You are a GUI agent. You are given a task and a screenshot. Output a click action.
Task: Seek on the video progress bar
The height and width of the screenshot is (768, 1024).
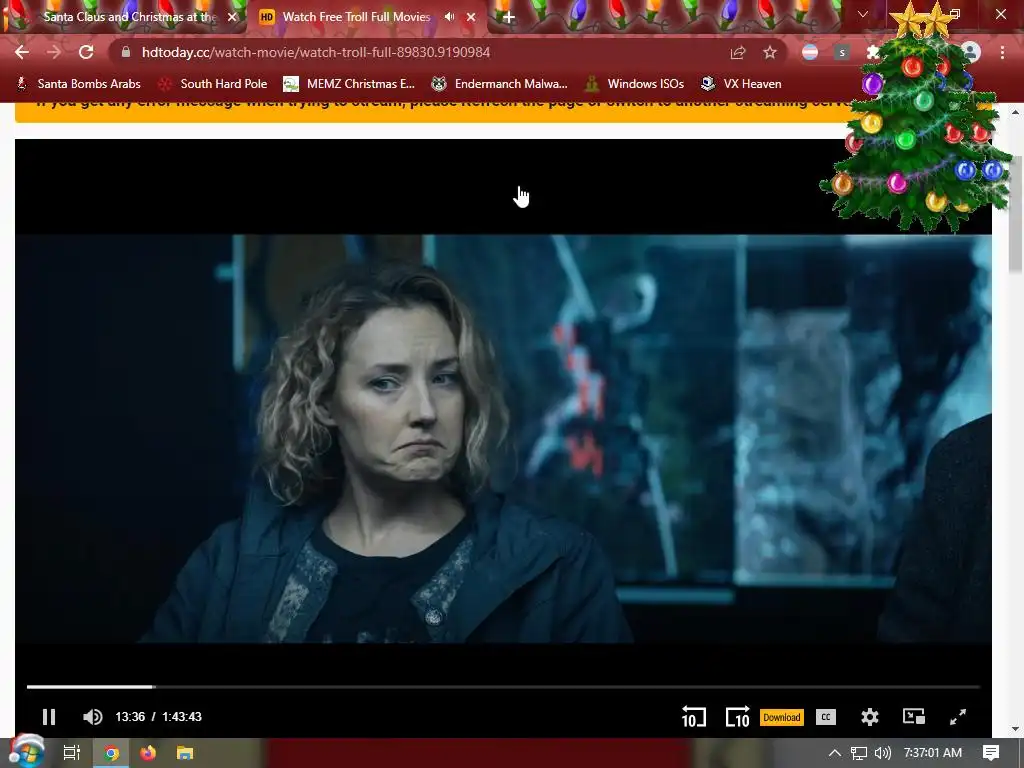point(503,687)
